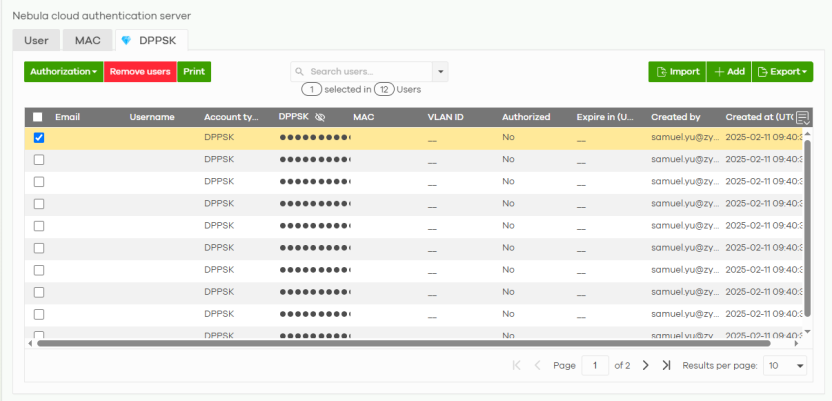Go to the next page arrow
The height and width of the screenshot is (401, 832).
pos(646,365)
